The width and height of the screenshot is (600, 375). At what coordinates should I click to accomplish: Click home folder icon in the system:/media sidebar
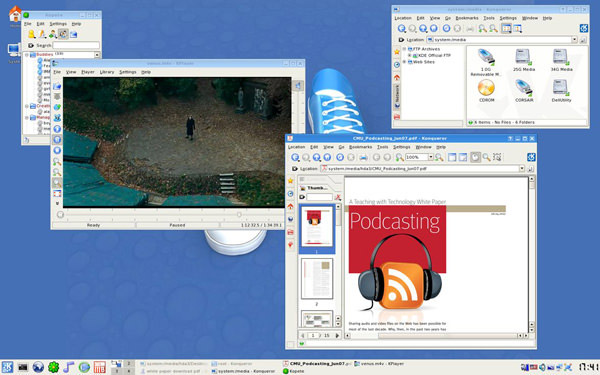click(x=397, y=77)
